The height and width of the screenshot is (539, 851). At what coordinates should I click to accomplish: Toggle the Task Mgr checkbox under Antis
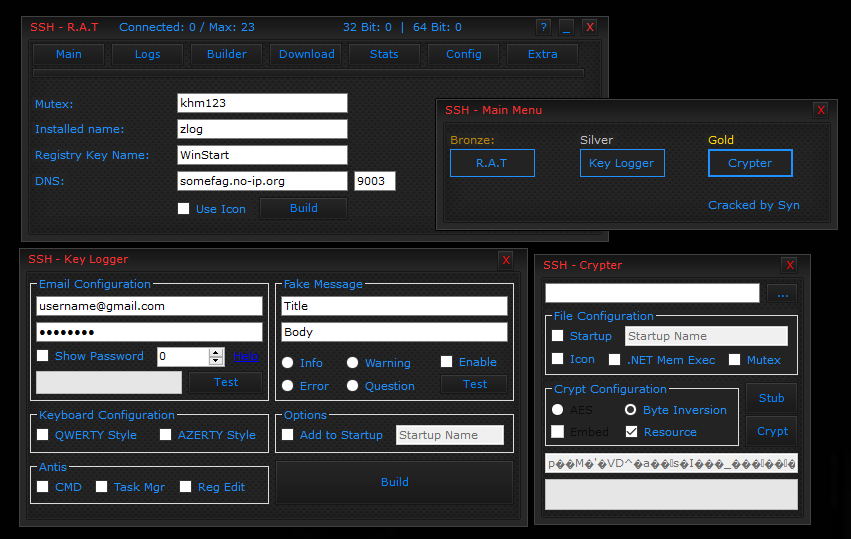[101, 487]
